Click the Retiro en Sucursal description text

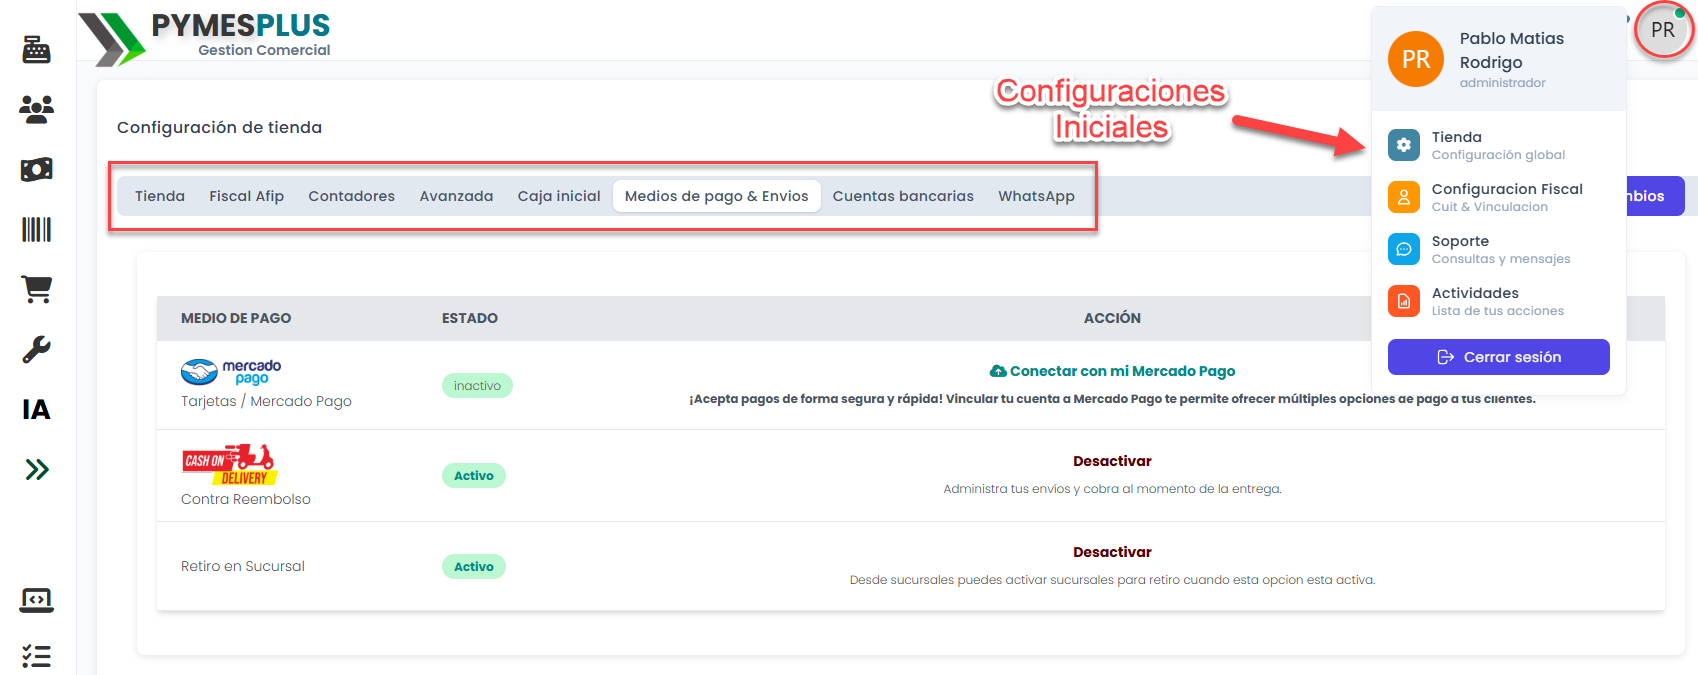click(x=1112, y=580)
